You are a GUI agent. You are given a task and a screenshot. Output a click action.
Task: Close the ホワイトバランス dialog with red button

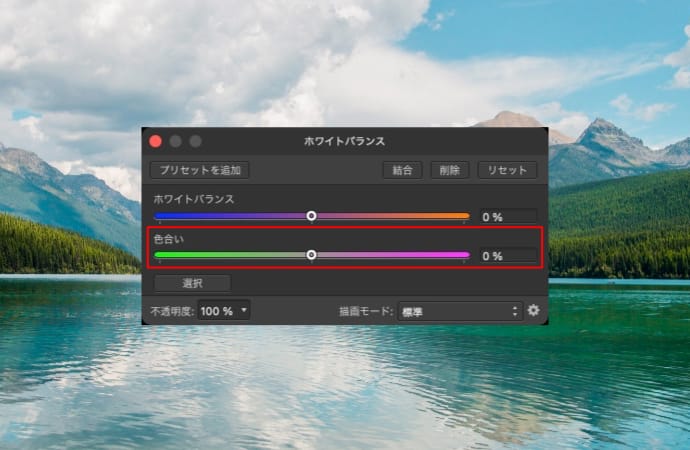(x=155, y=141)
